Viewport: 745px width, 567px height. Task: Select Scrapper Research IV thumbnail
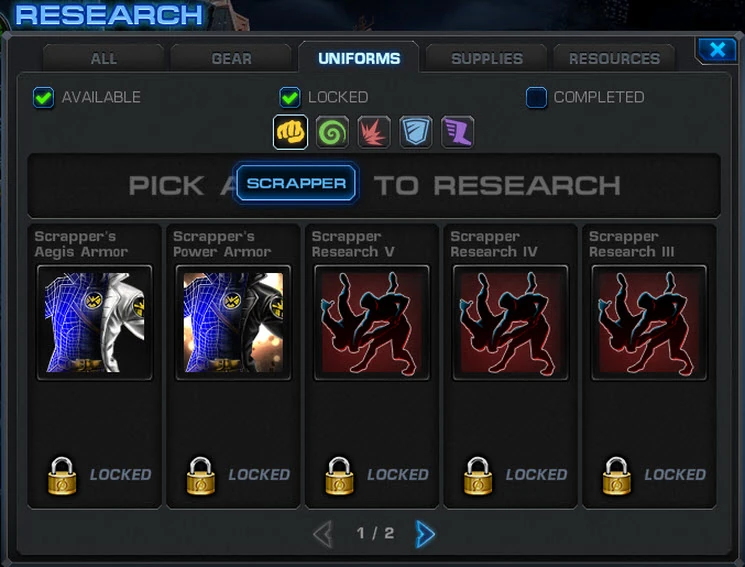[510, 323]
